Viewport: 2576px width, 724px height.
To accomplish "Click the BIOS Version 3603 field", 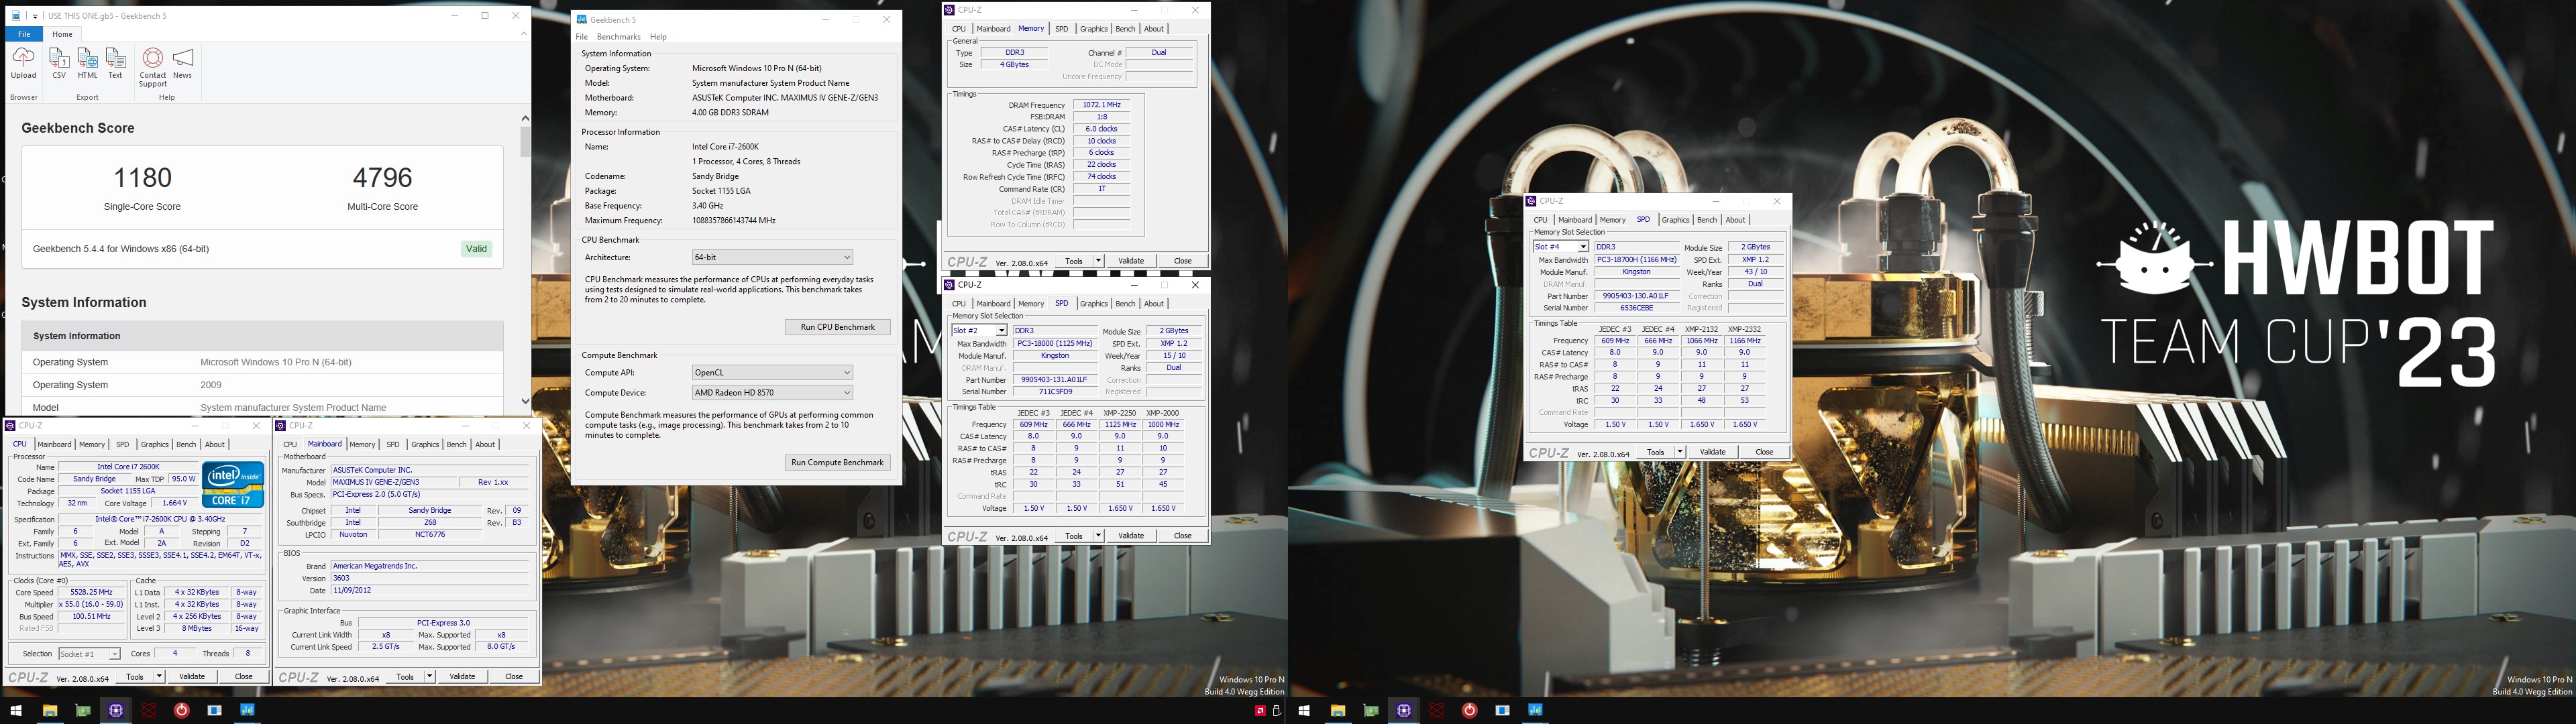I will point(430,578).
